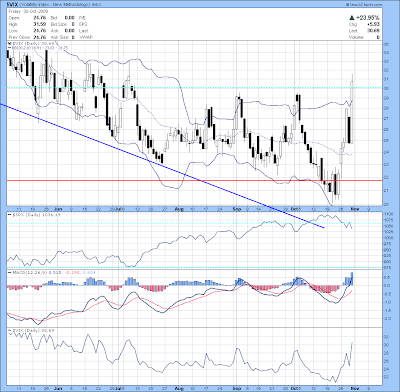Click the Ask Size label
Image resolution: width=400 pixels, height=392 pixels.
pos(59,37)
